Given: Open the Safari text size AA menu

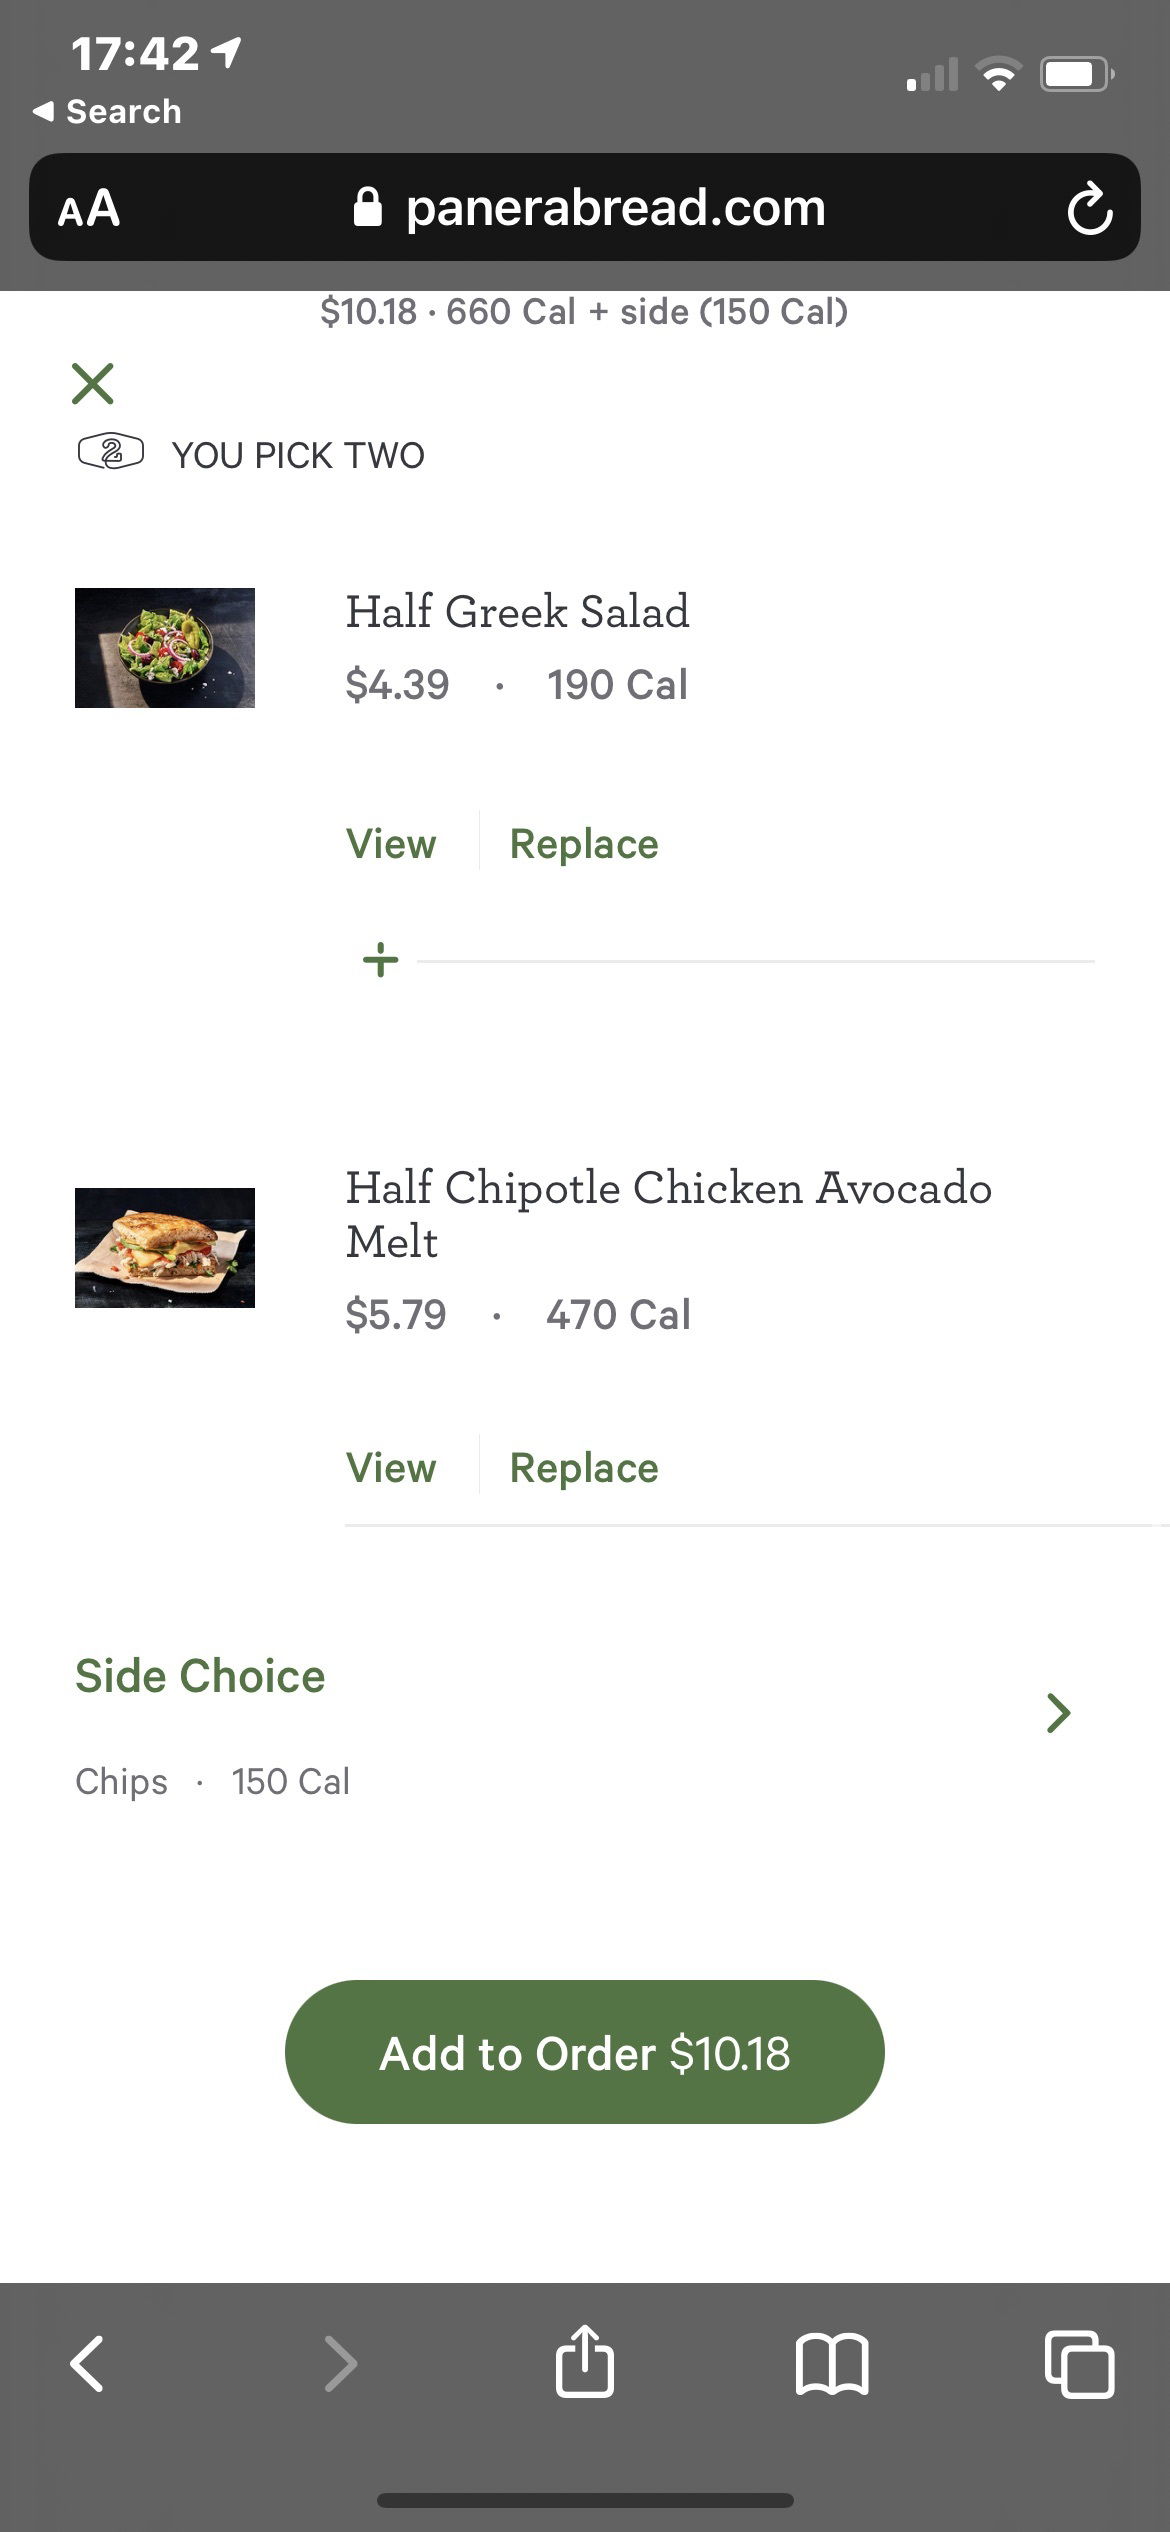Looking at the screenshot, I should point(89,208).
